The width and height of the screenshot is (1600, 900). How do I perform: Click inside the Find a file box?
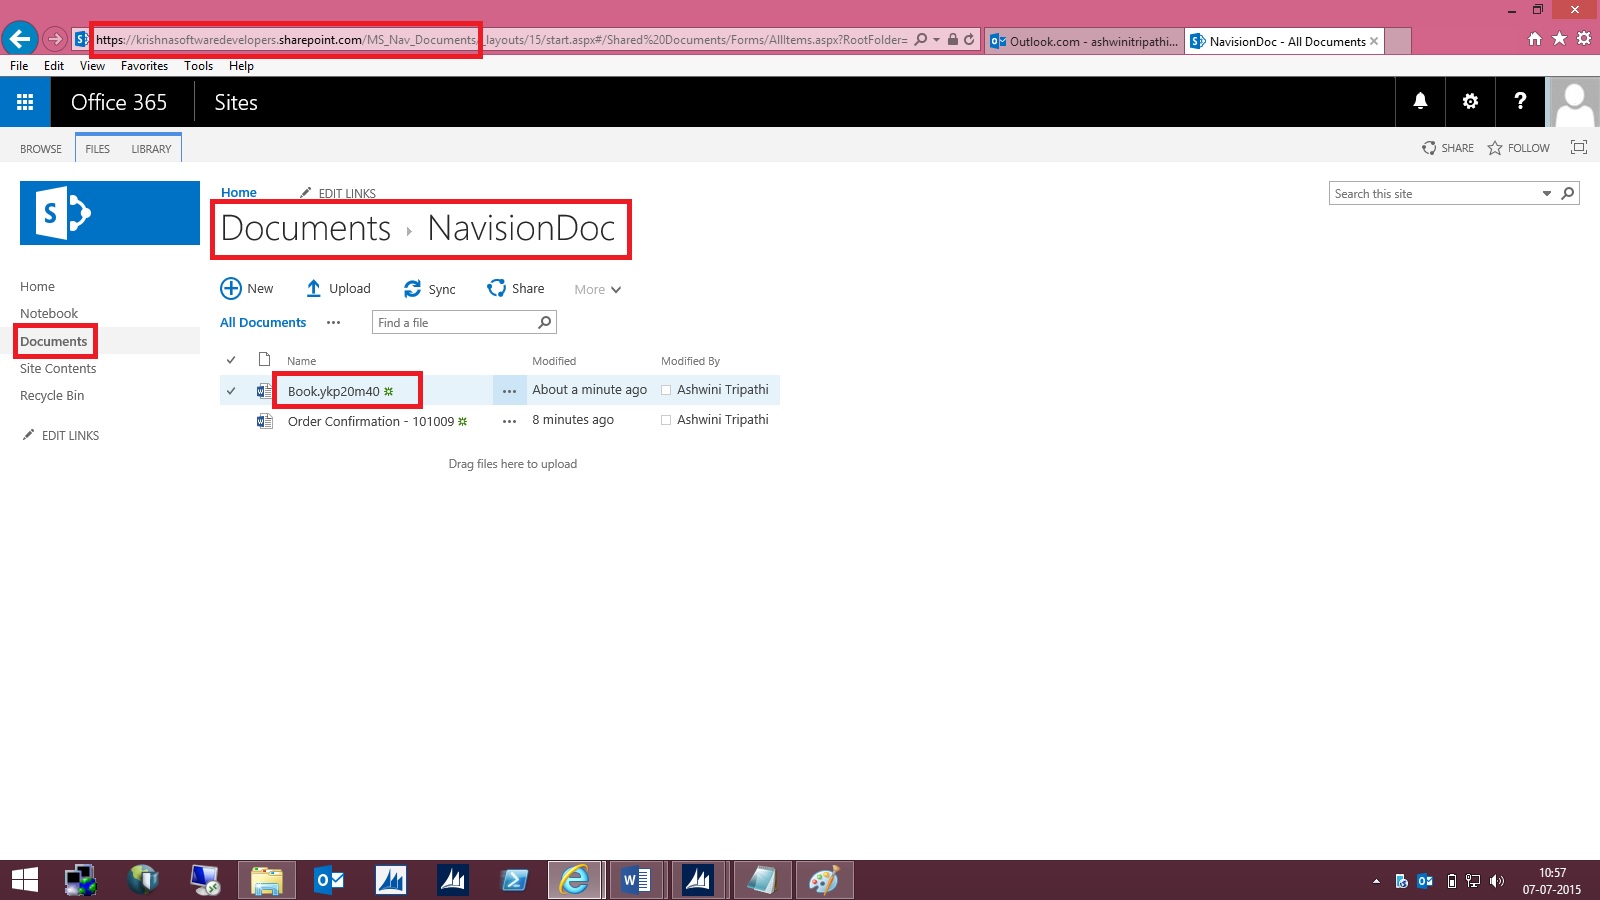[450, 322]
